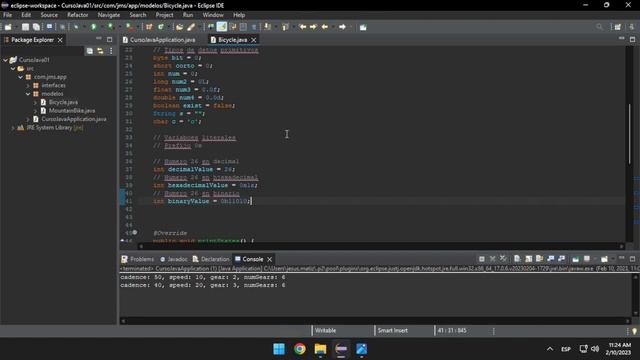The width and height of the screenshot is (640, 360).
Task: Close the Package Explorer tab
Action: click(60, 40)
